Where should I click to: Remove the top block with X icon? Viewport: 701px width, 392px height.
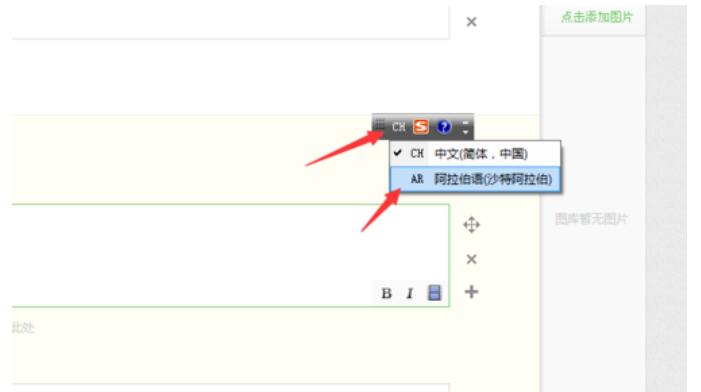(x=471, y=22)
